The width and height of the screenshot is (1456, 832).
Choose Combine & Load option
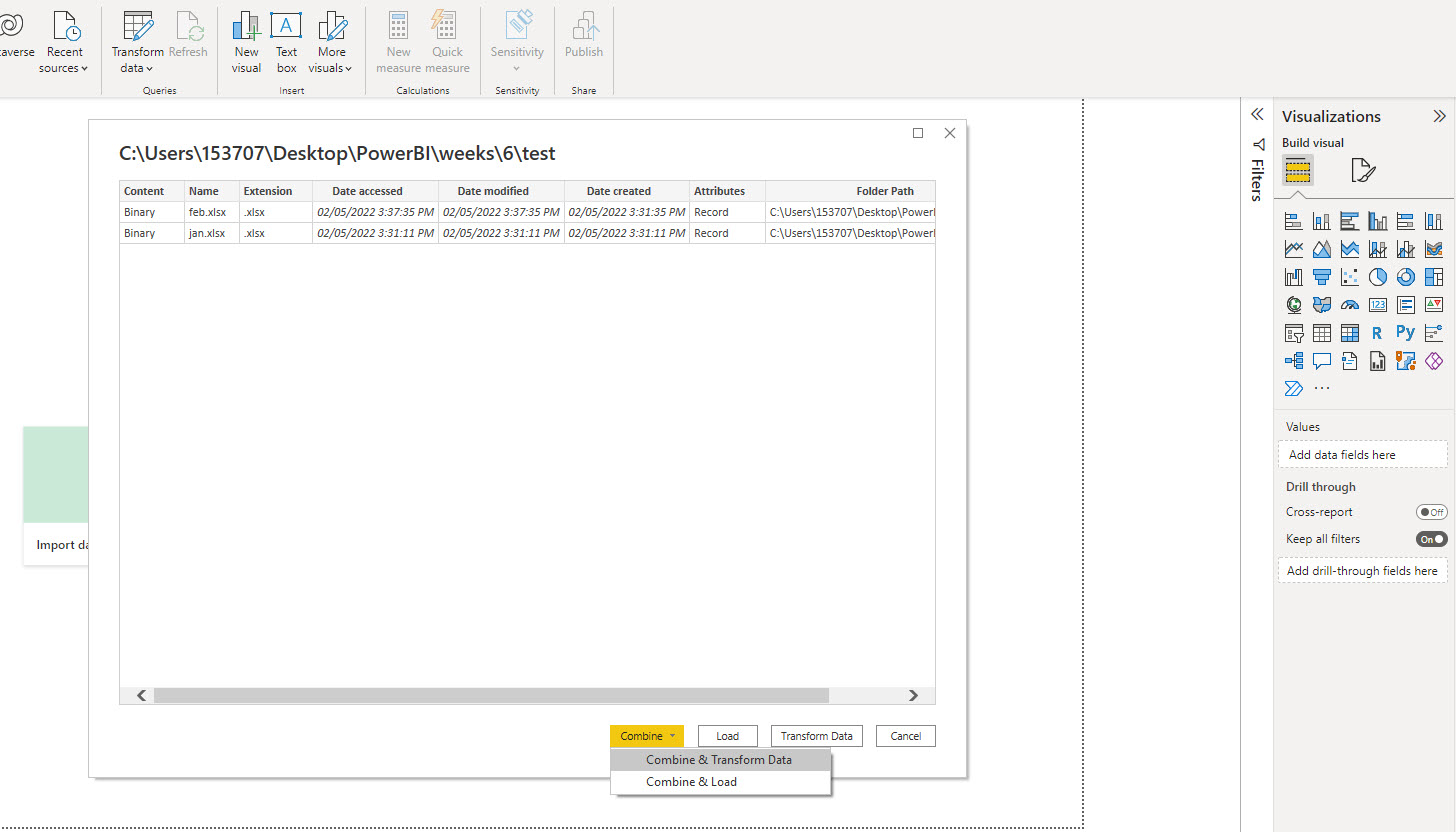(720, 782)
